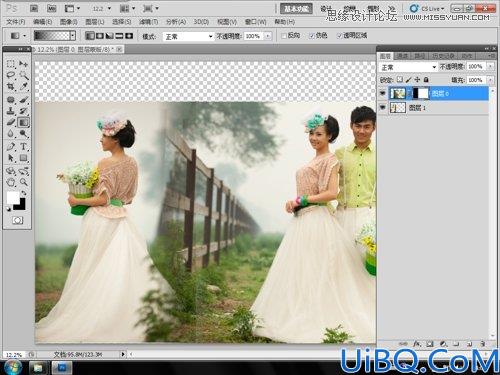Select the Move tool
The width and height of the screenshot is (500, 375).
pos(23,64)
